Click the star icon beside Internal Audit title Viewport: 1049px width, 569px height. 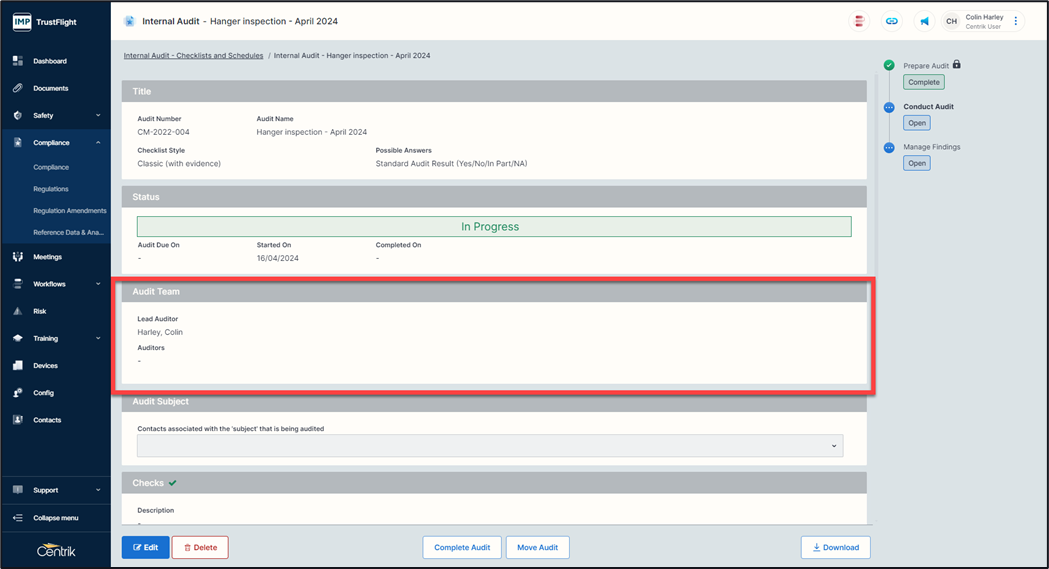click(129, 21)
